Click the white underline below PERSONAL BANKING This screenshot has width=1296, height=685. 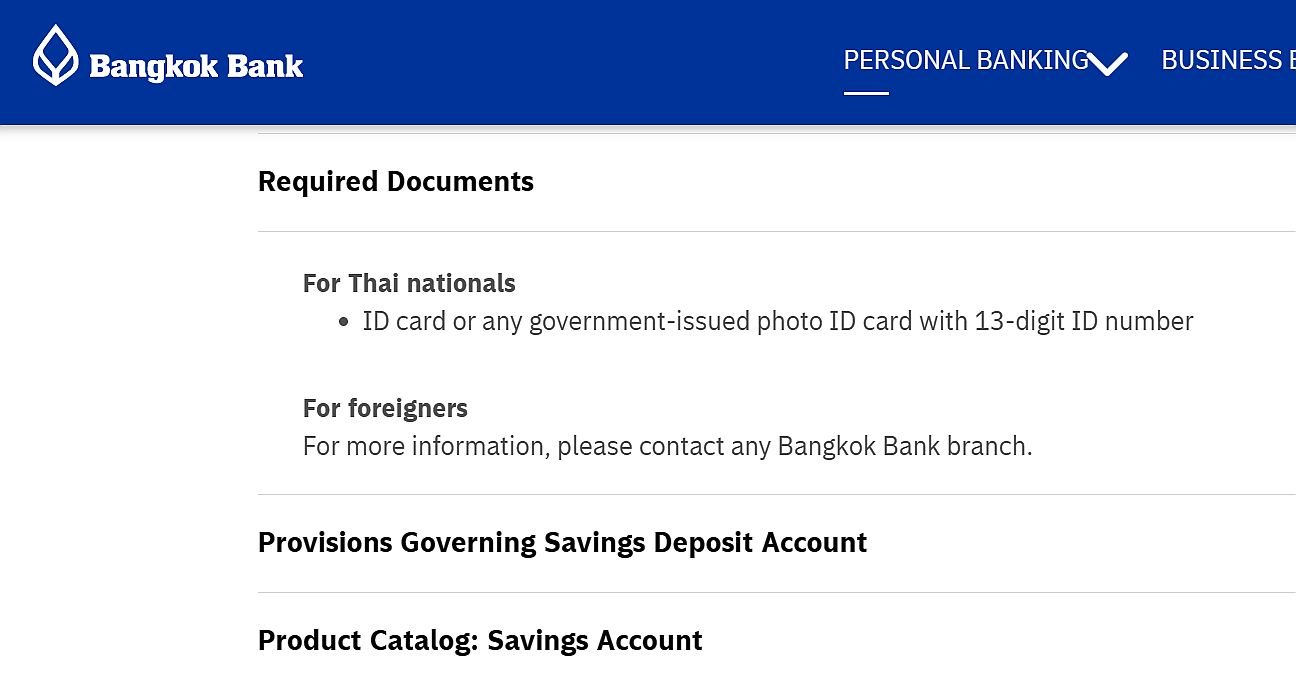tap(866, 94)
